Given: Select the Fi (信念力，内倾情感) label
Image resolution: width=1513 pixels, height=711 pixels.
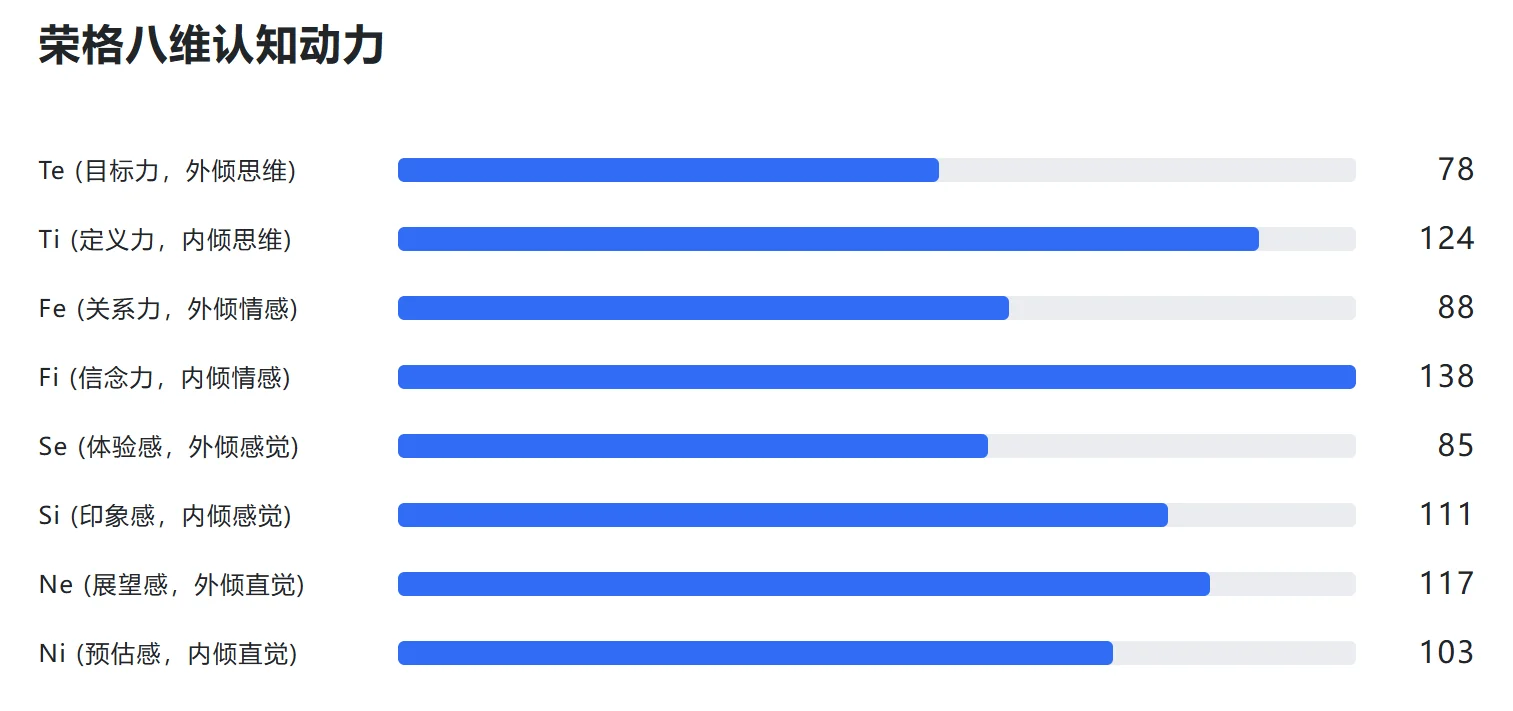Looking at the screenshot, I should (165, 378).
